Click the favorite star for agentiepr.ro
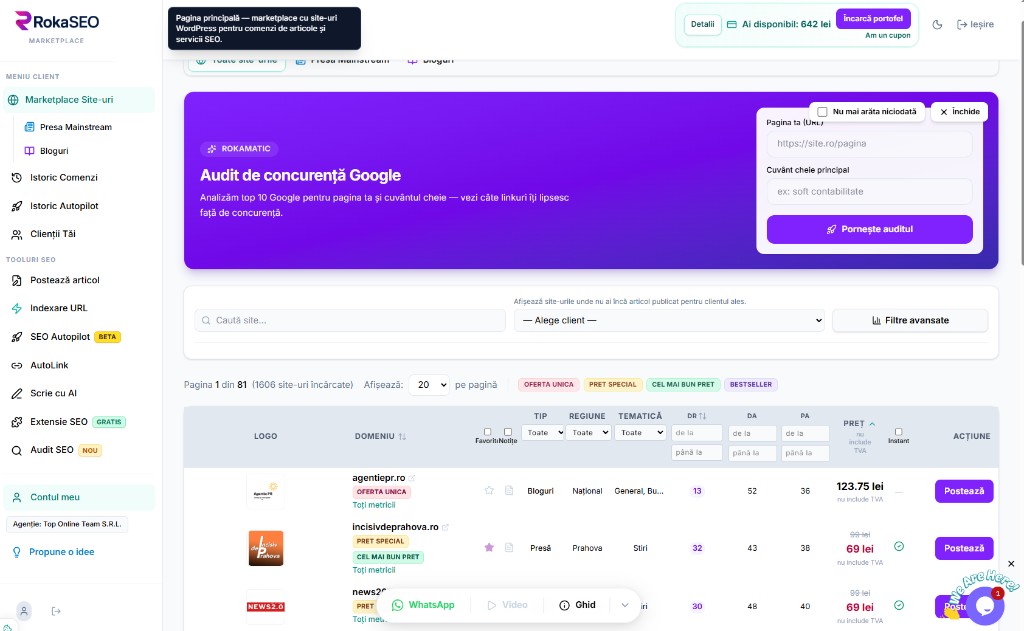Image resolution: width=1024 pixels, height=631 pixels. coord(489,491)
